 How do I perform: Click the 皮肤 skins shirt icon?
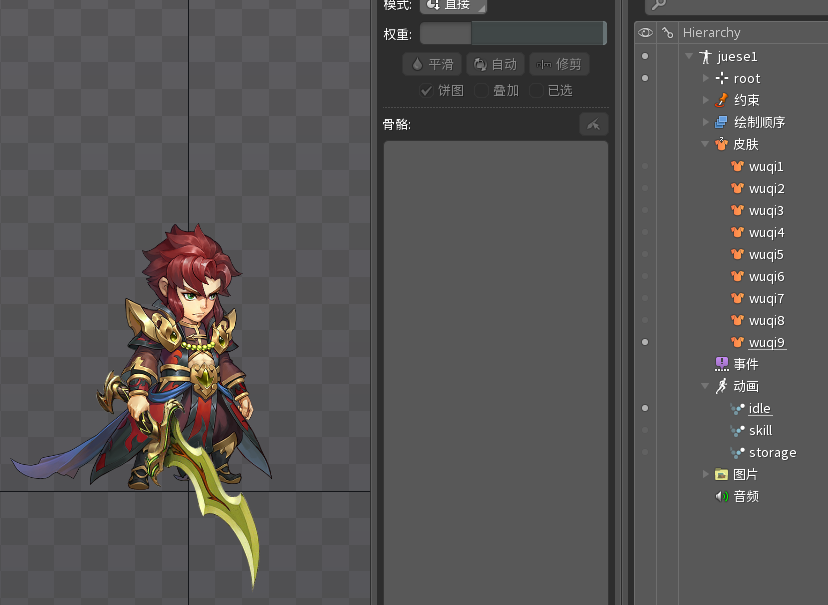point(721,144)
